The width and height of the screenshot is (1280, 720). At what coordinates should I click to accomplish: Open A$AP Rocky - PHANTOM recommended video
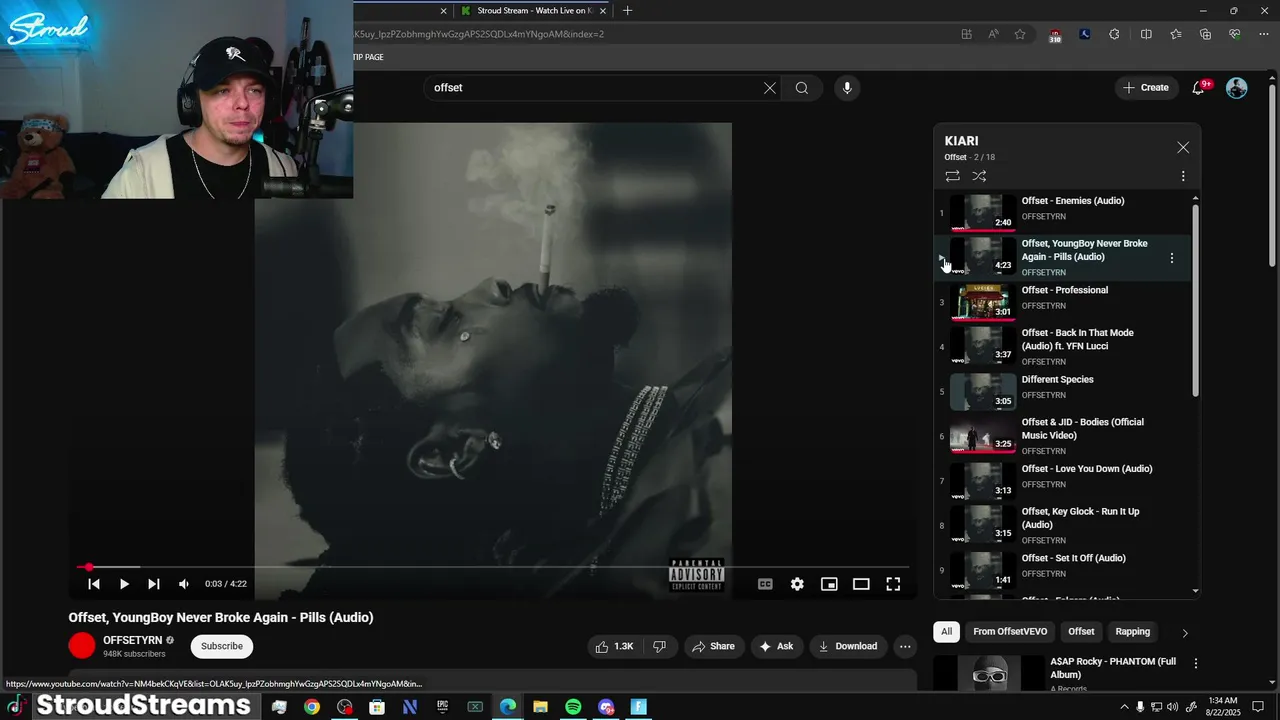pyautogui.click(x=1112, y=668)
